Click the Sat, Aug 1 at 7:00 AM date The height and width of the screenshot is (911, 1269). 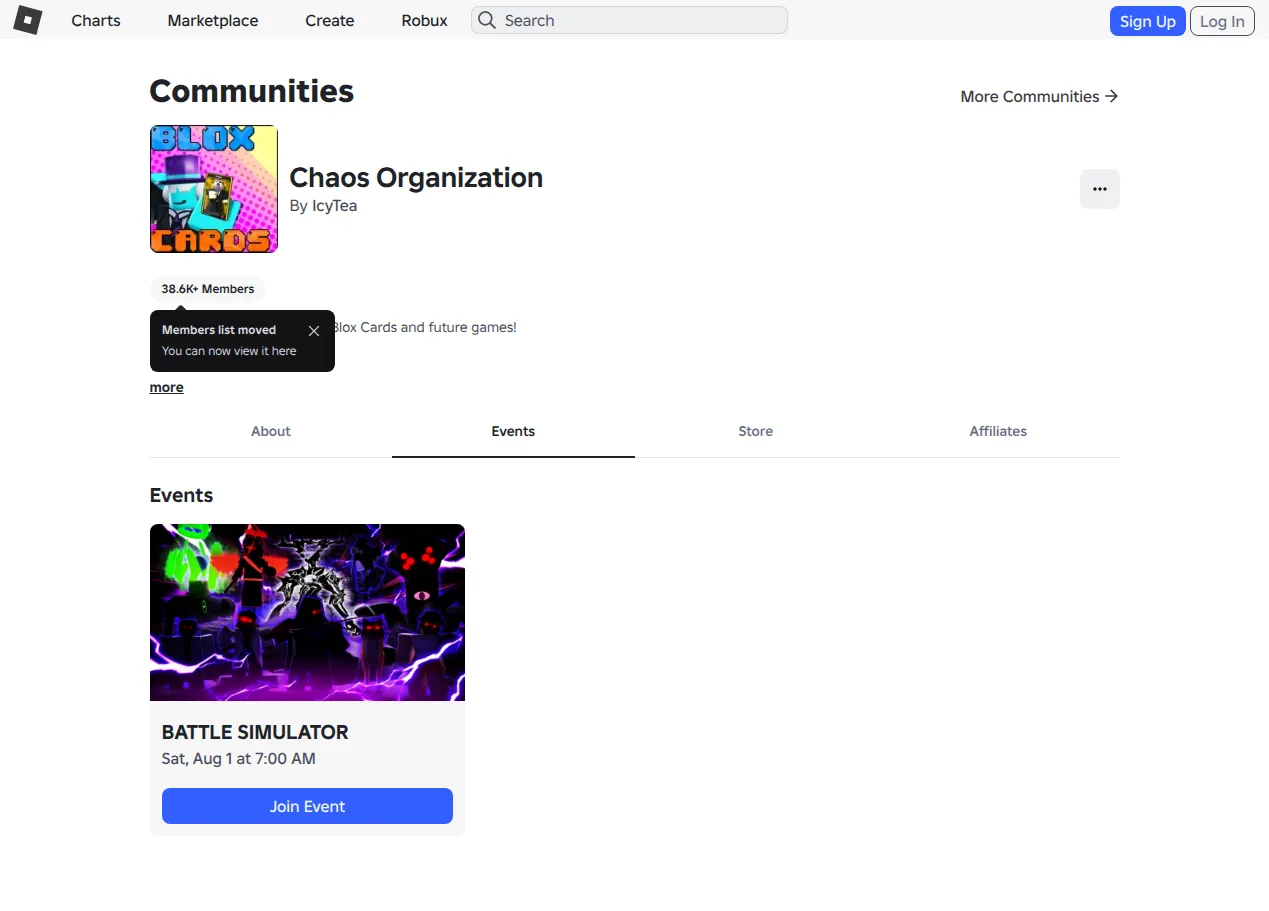pyautogui.click(x=239, y=759)
